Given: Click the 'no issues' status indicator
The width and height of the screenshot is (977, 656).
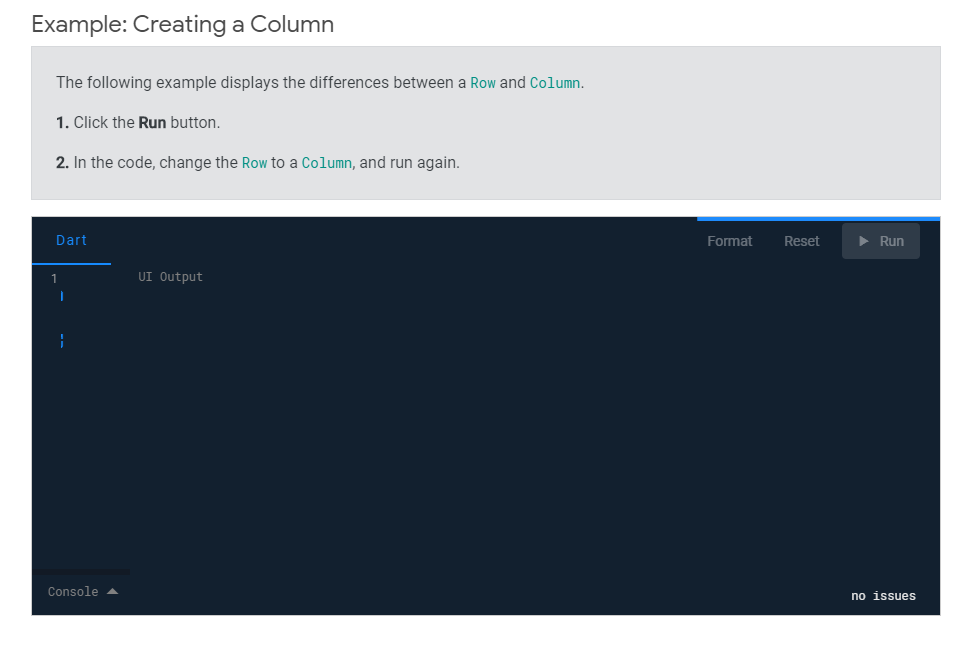Looking at the screenshot, I should [883, 596].
